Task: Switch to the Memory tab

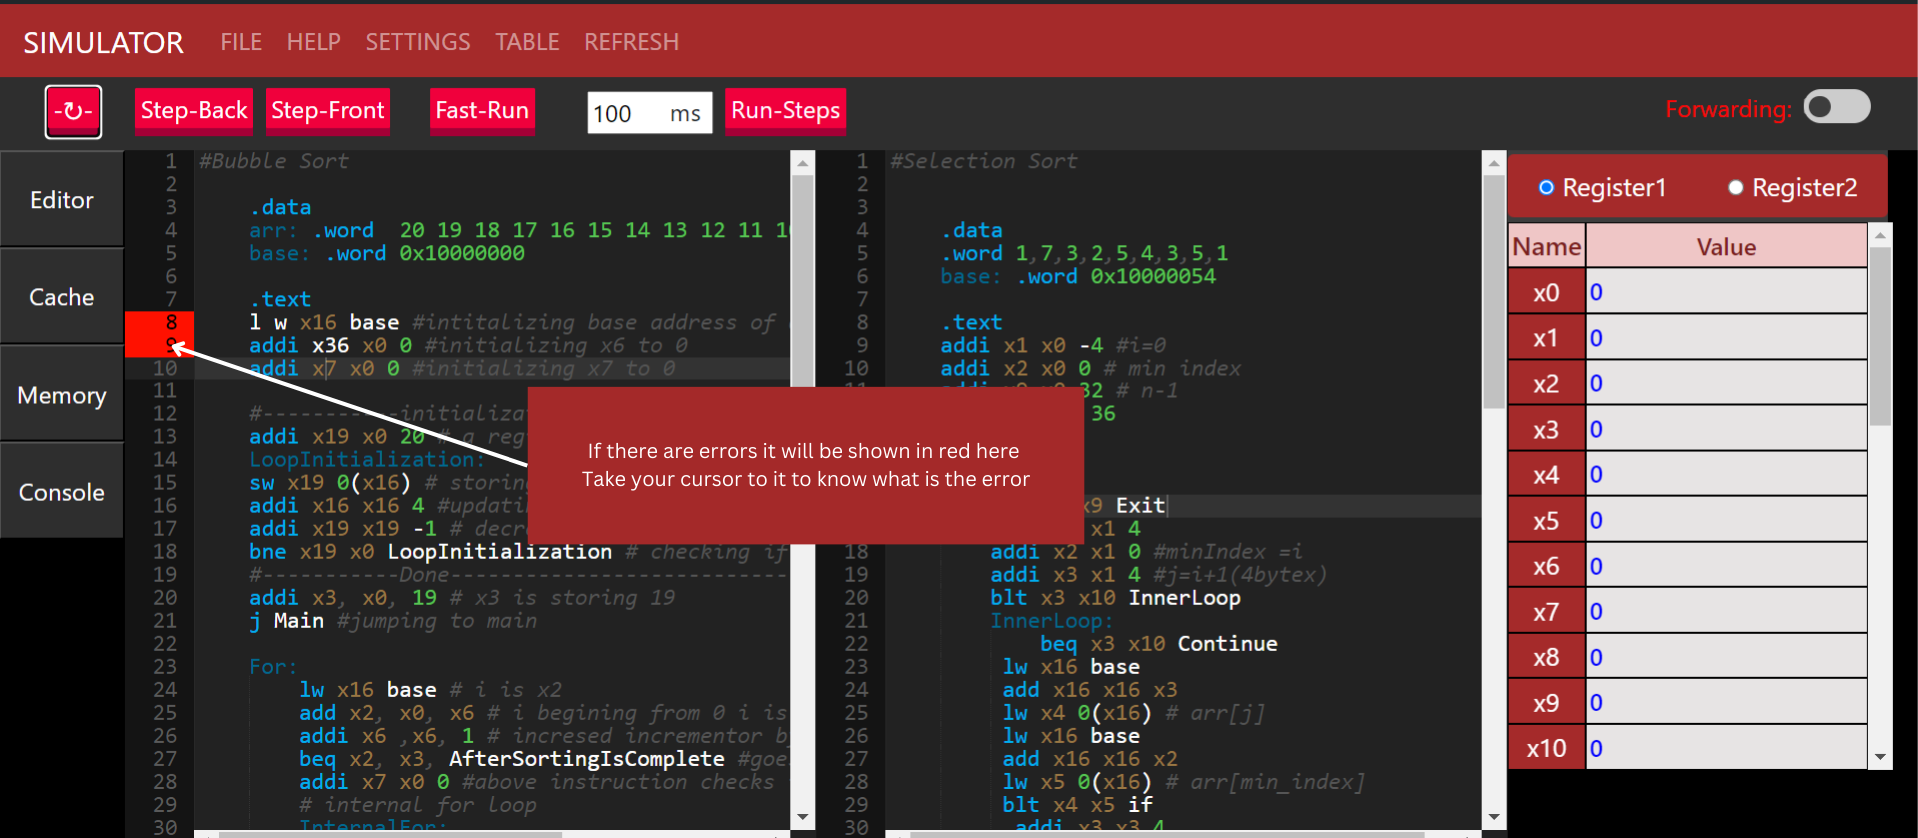Action: pos(62,395)
